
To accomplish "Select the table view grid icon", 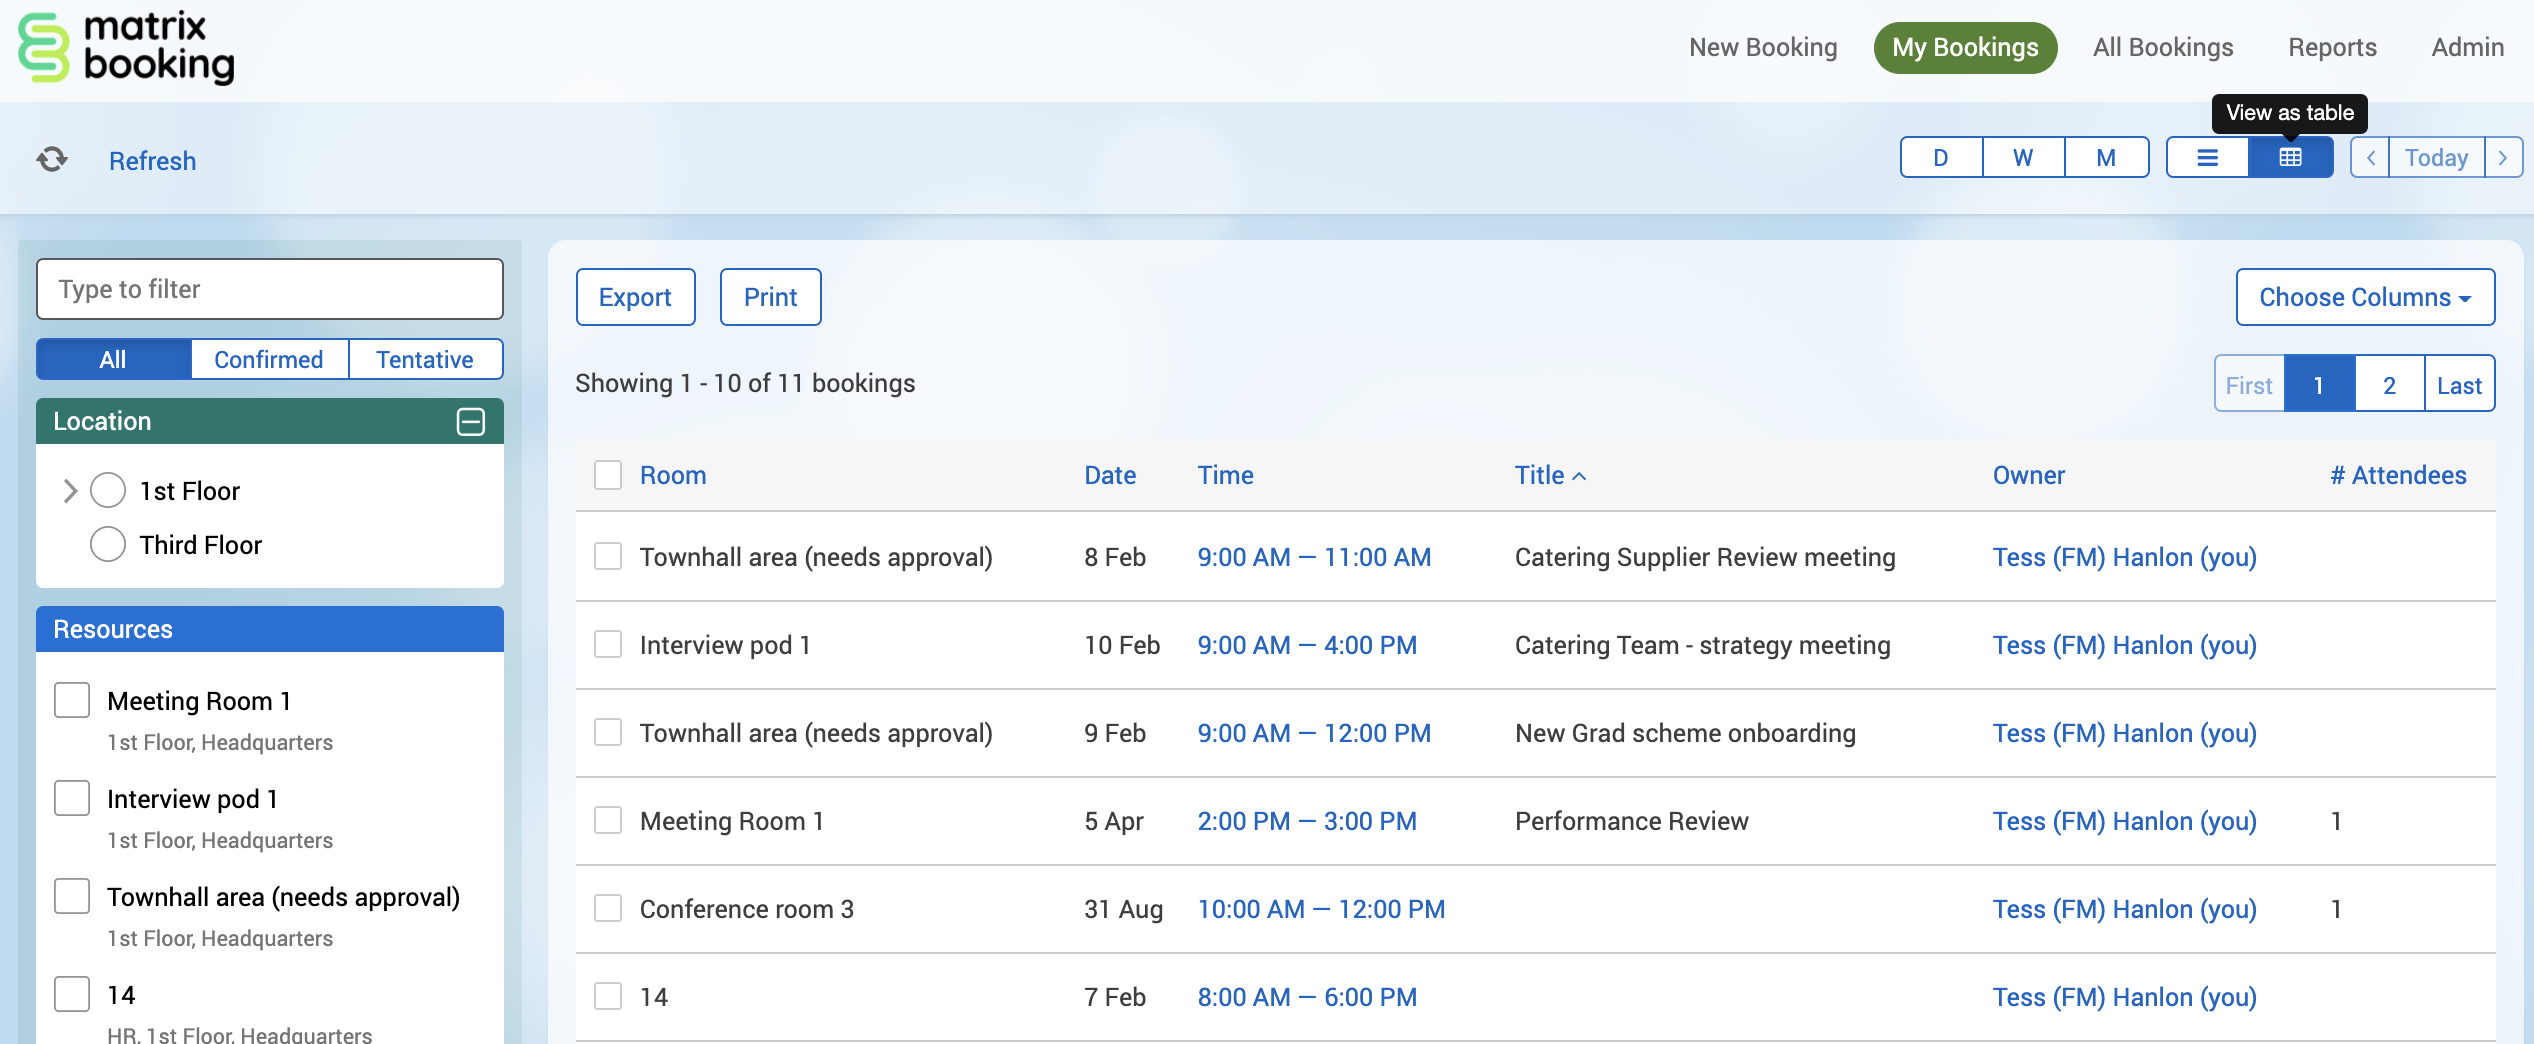I will tap(2291, 157).
